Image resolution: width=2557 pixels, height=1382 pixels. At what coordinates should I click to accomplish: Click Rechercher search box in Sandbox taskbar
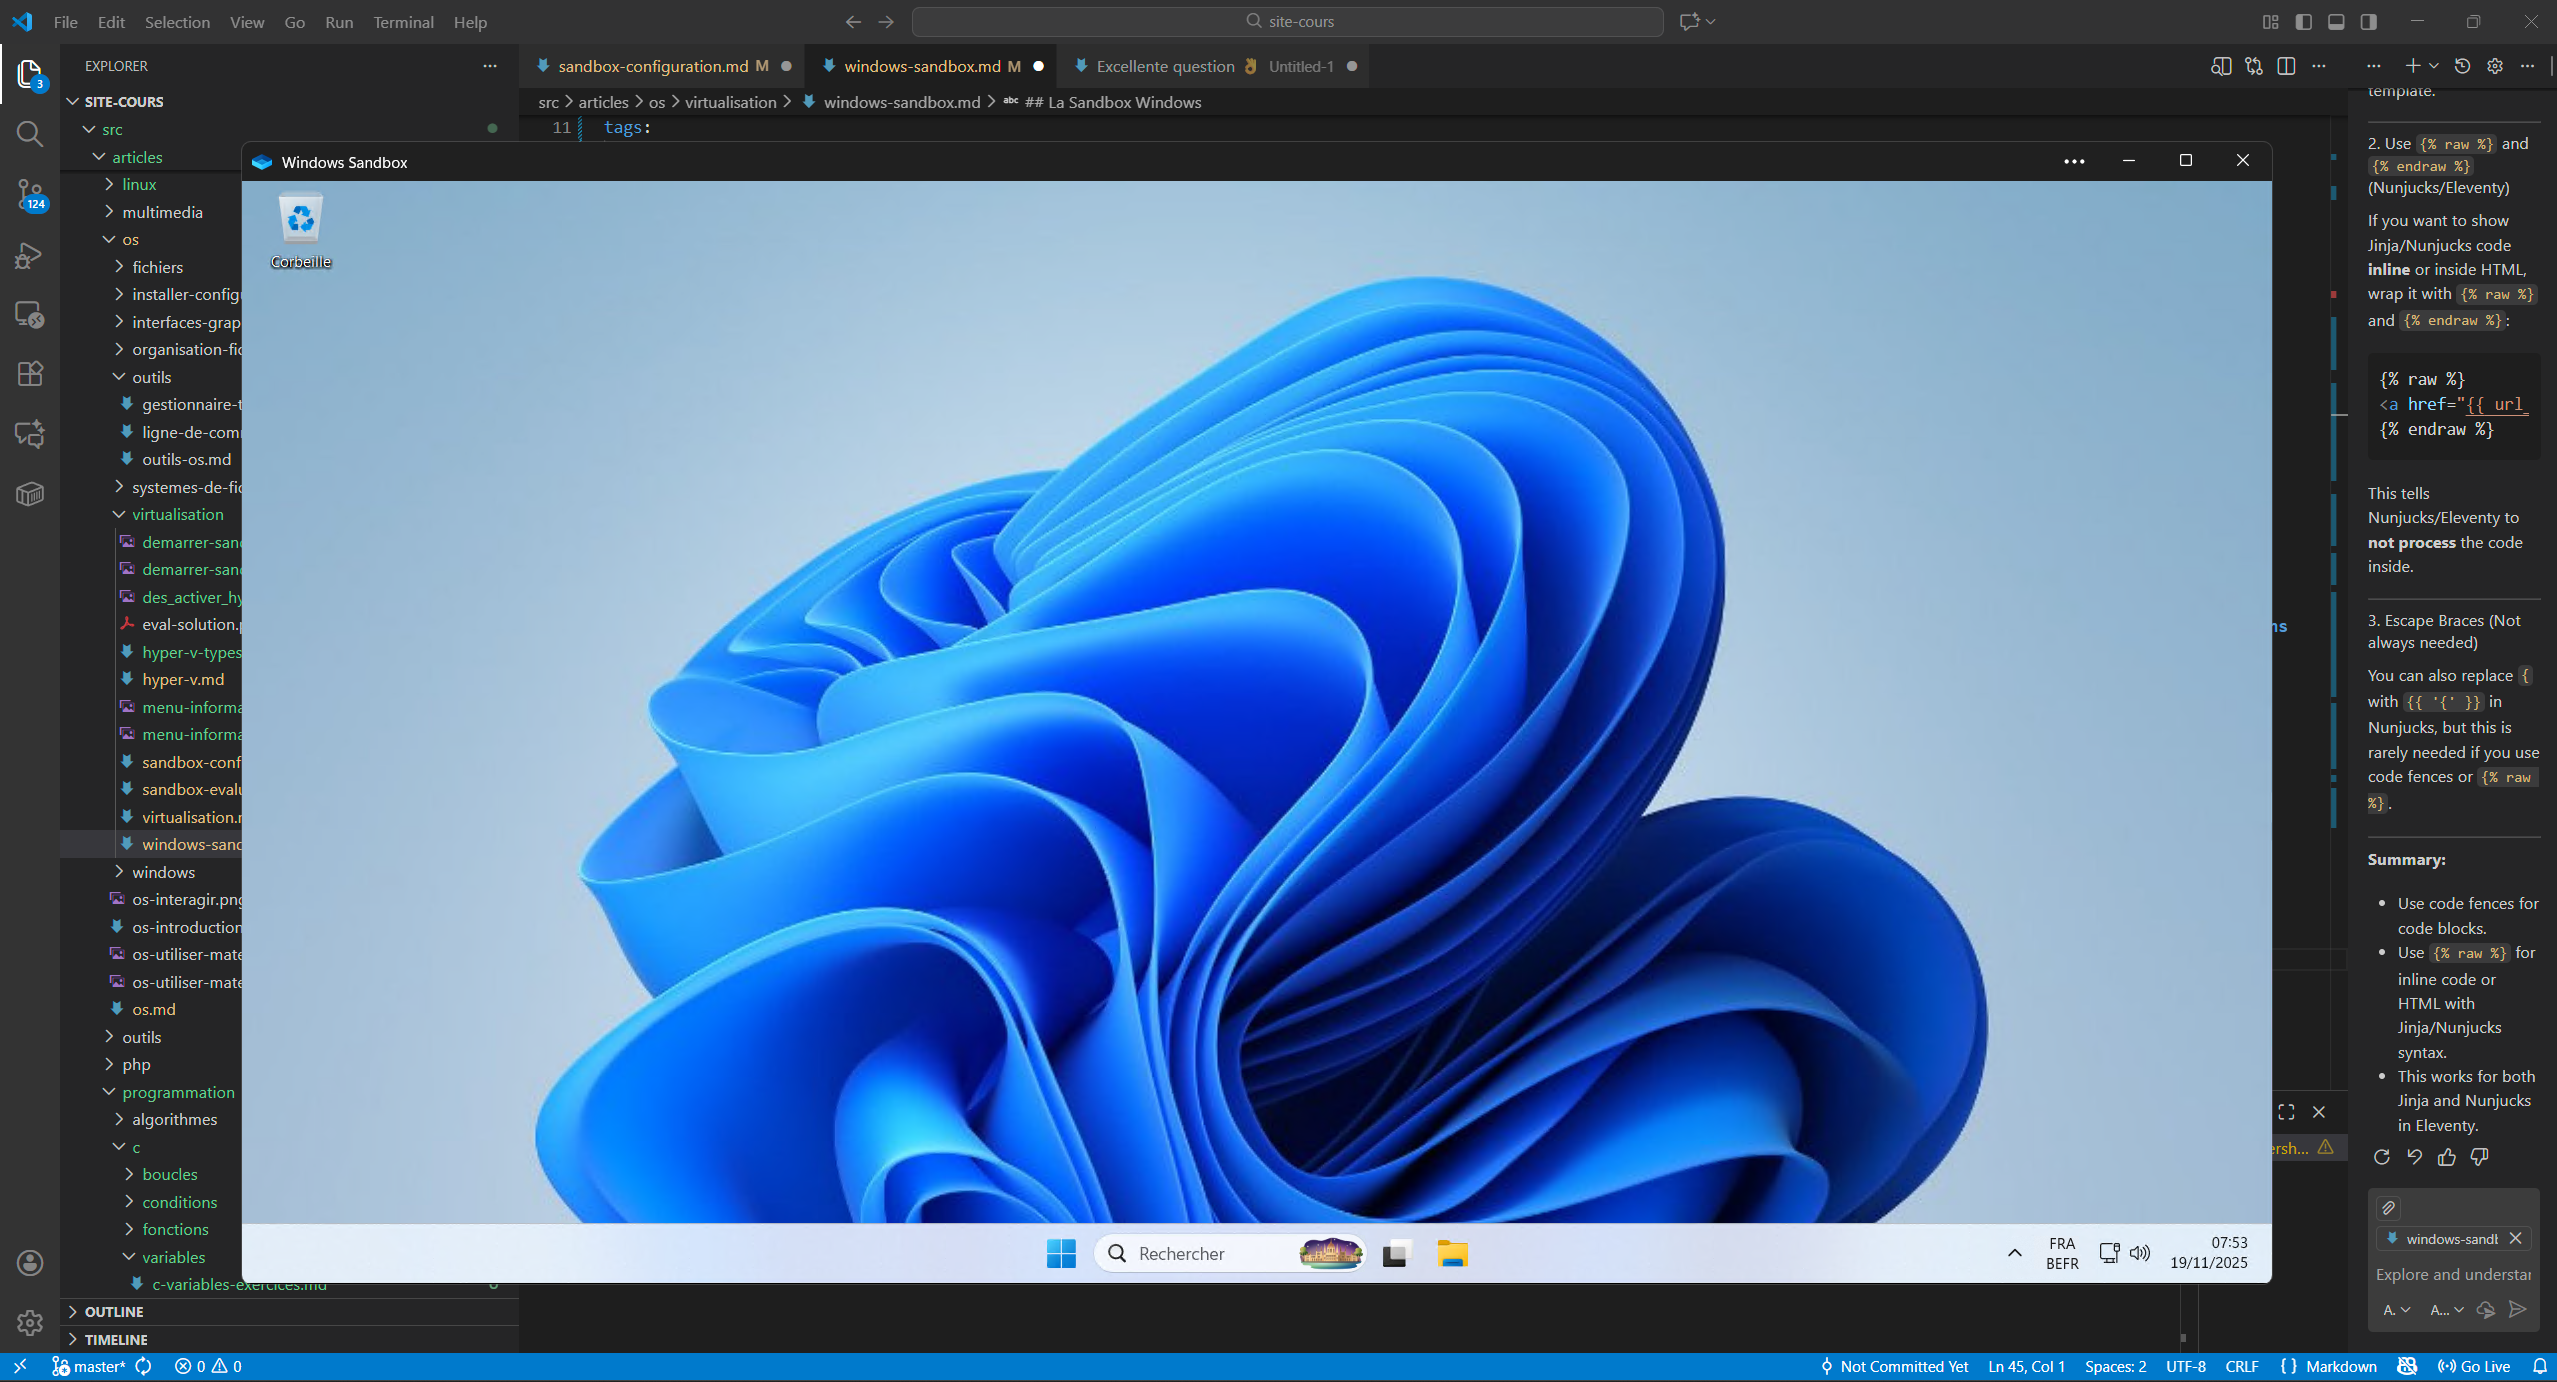point(1230,1253)
